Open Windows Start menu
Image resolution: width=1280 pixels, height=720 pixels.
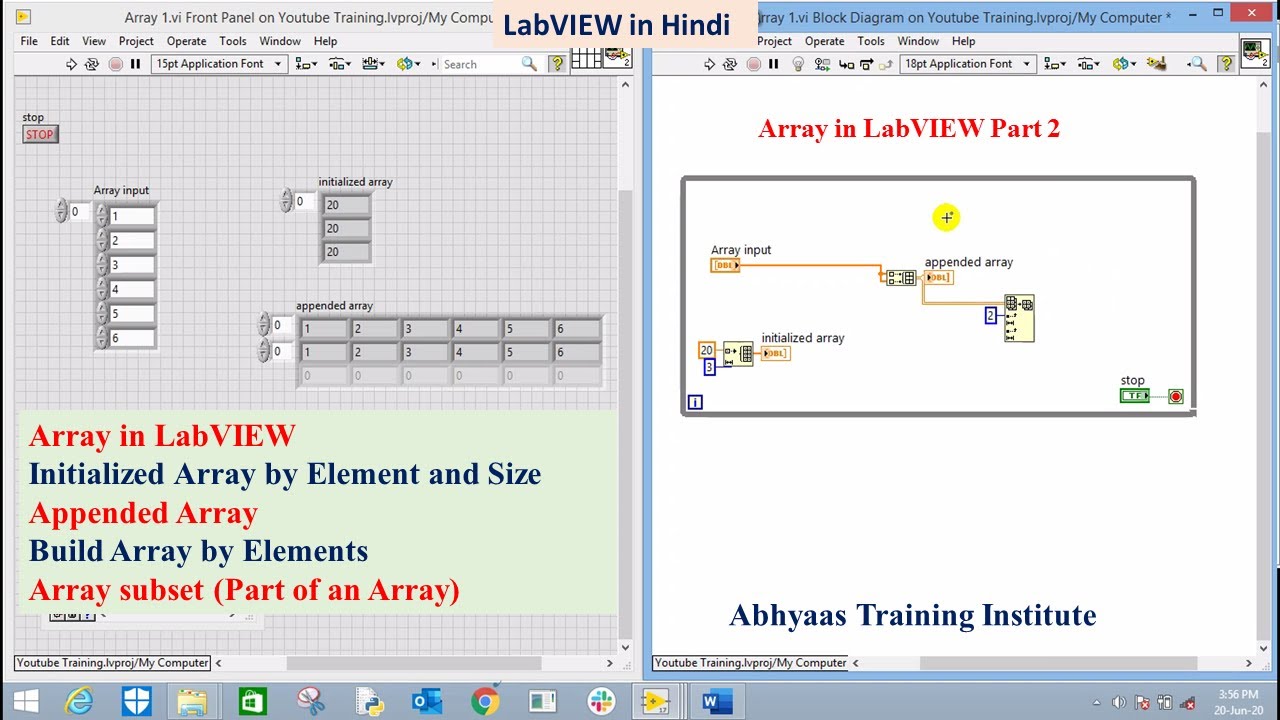coord(26,701)
